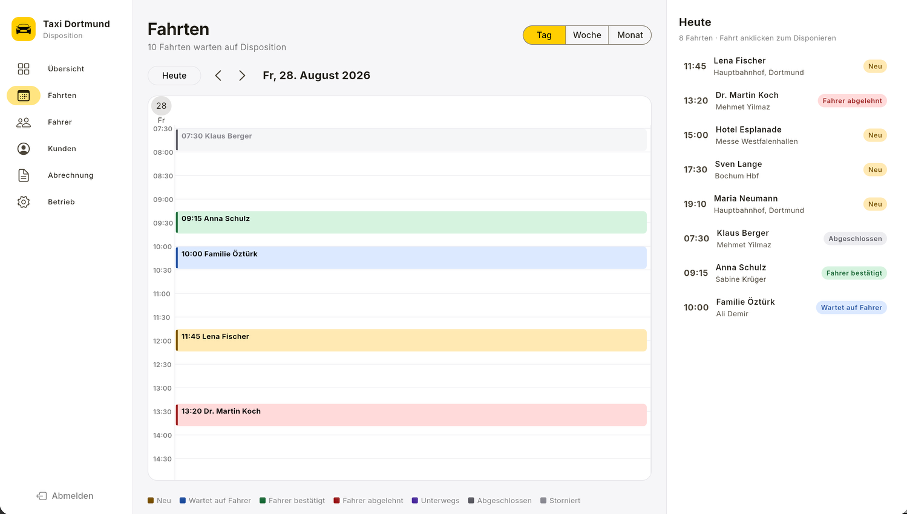The image size is (908, 514).
Task: Click the date heading Fr, 28. August 2026
Action: (x=316, y=76)
